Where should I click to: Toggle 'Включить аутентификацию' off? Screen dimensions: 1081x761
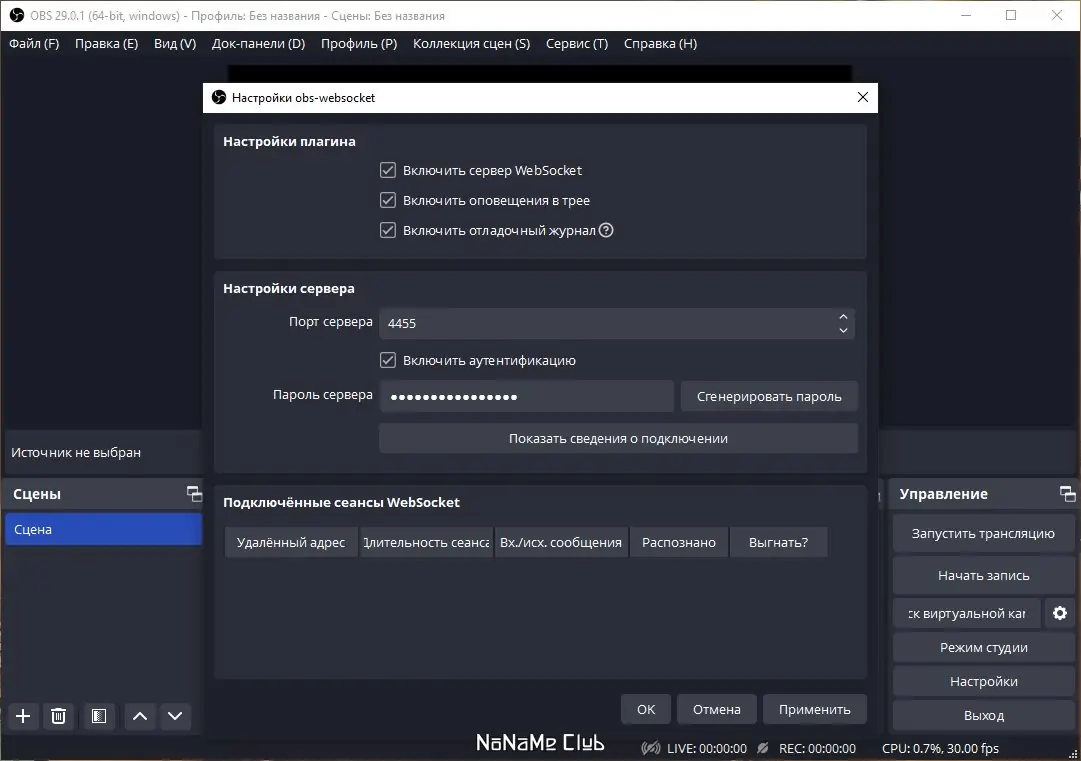387,360
